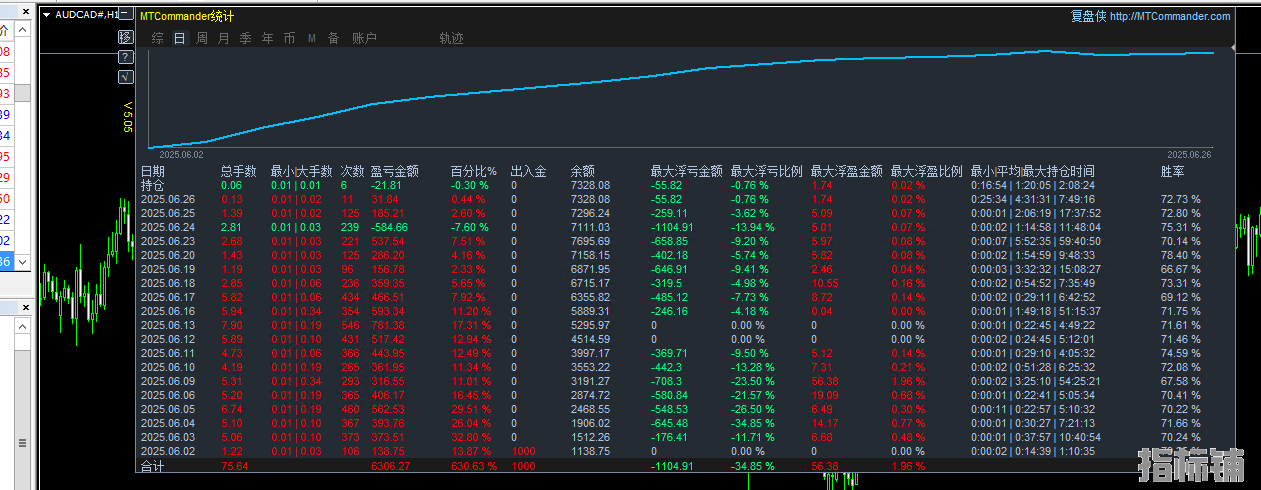Click the upper panel scroll-up arrow
This screenshot has width=1261, height=490.
[22, 30]
